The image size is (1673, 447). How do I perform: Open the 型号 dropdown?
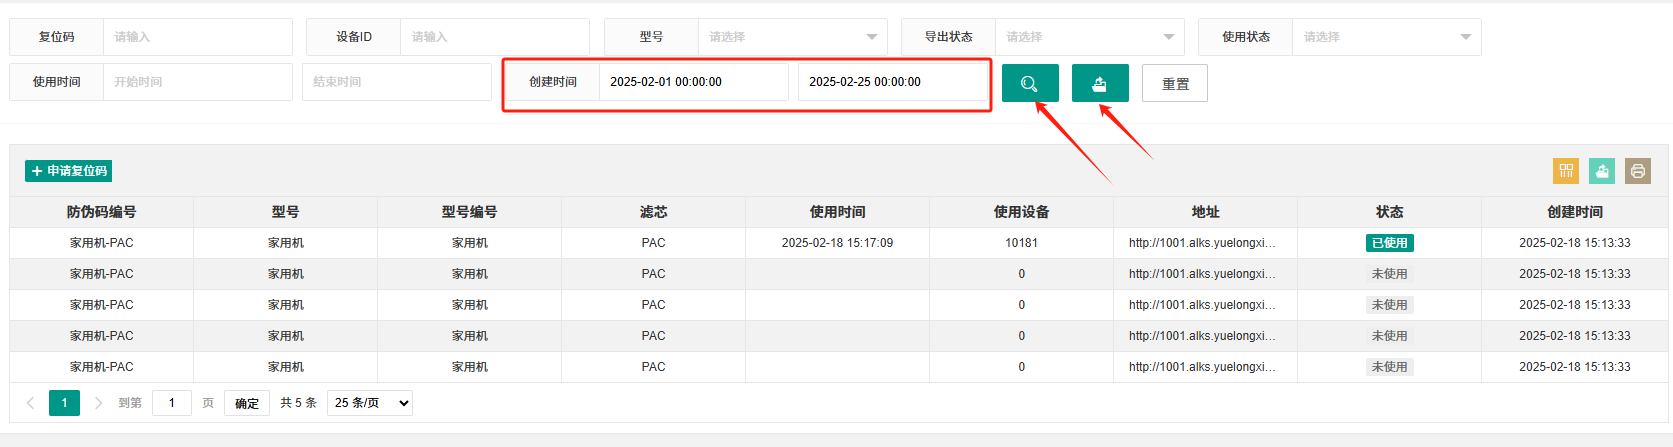(792, 37)
